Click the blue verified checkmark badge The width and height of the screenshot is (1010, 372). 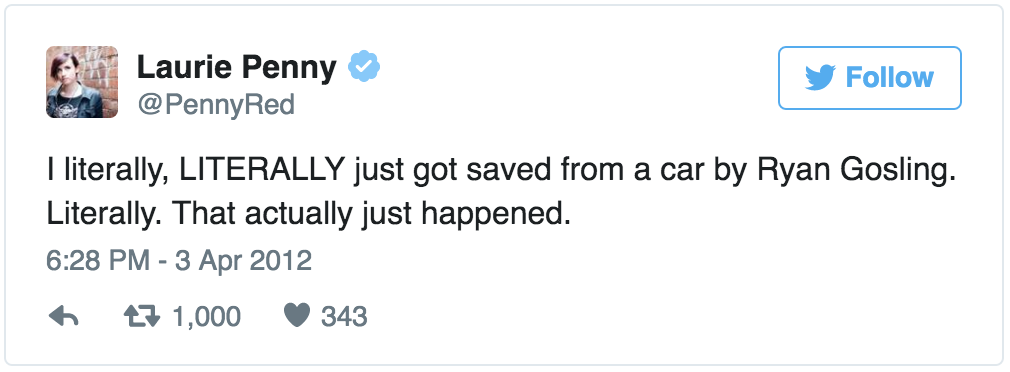point(365,67)
